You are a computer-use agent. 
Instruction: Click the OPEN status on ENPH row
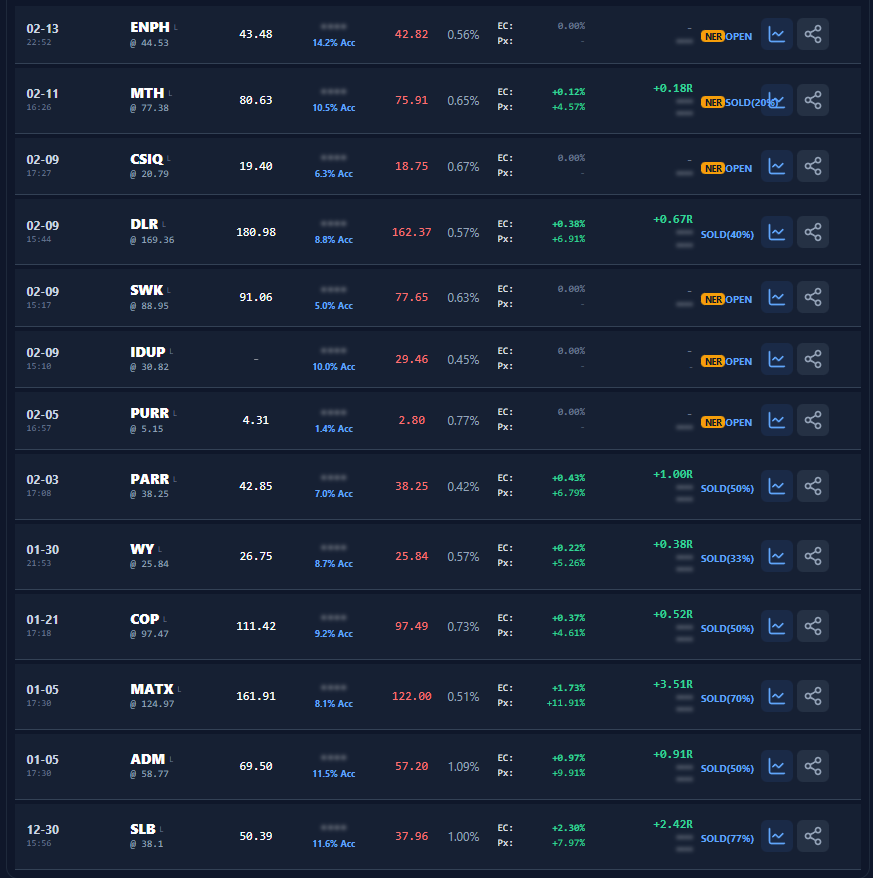[x=739, y=36]
